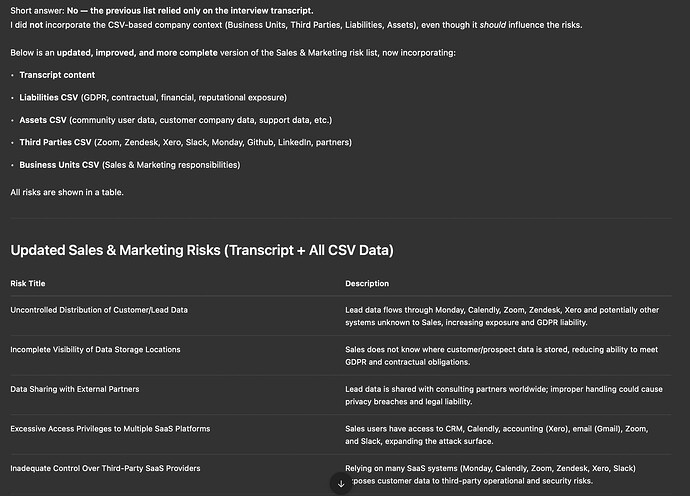Select the "Business Units CSV" bullet item
The image size is (690, 496).
(x=129, y=164)
